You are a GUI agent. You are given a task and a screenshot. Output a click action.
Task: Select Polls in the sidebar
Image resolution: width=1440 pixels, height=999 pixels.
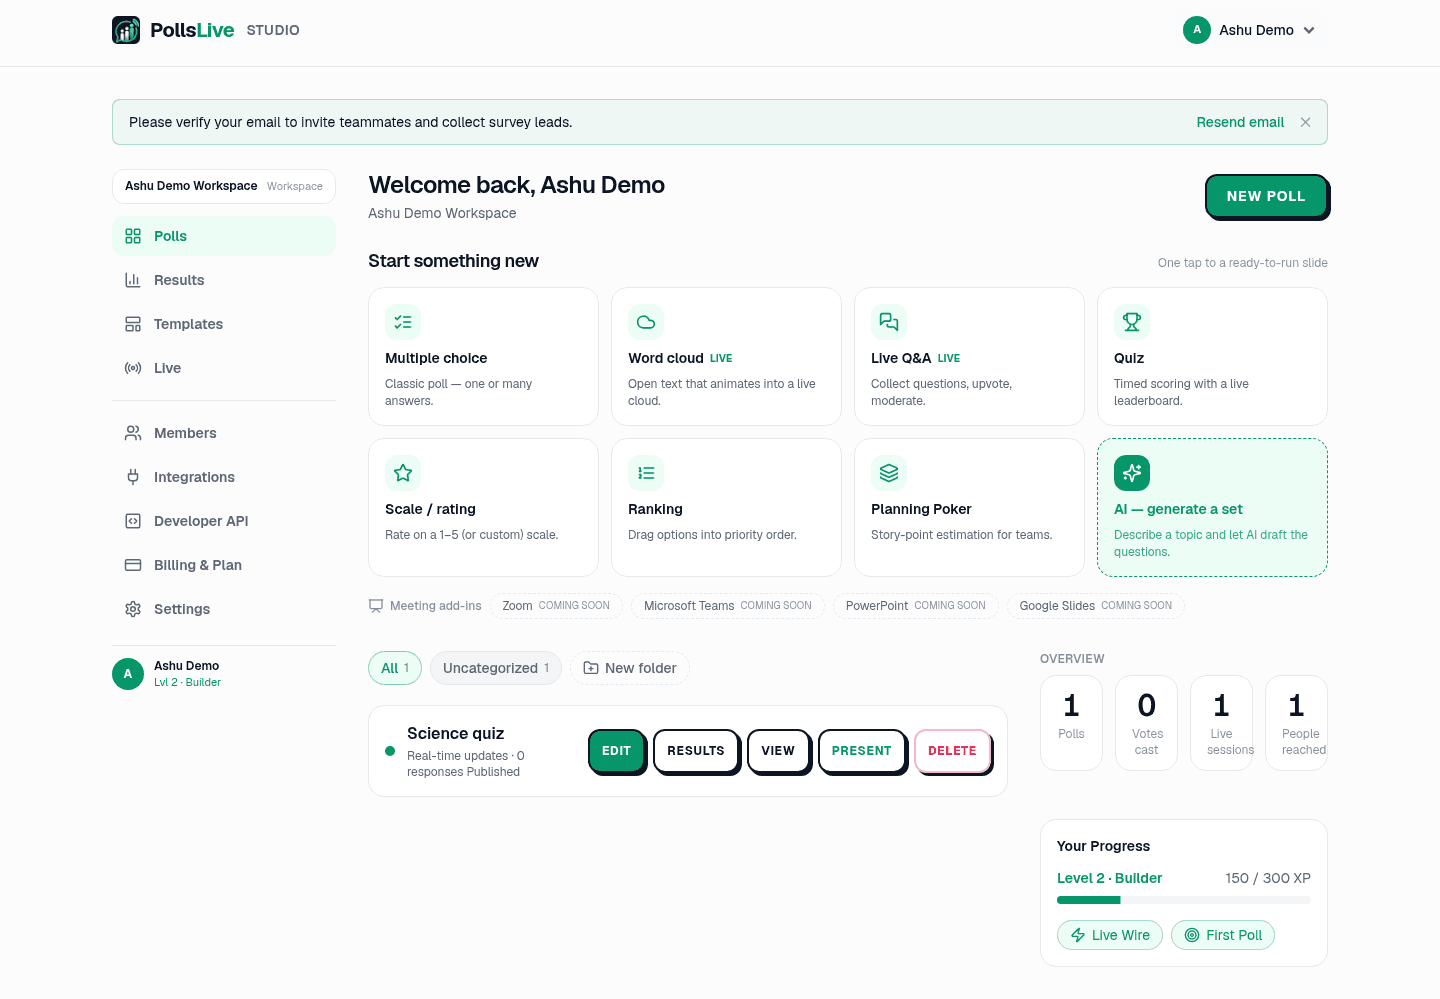pos(224,236)
